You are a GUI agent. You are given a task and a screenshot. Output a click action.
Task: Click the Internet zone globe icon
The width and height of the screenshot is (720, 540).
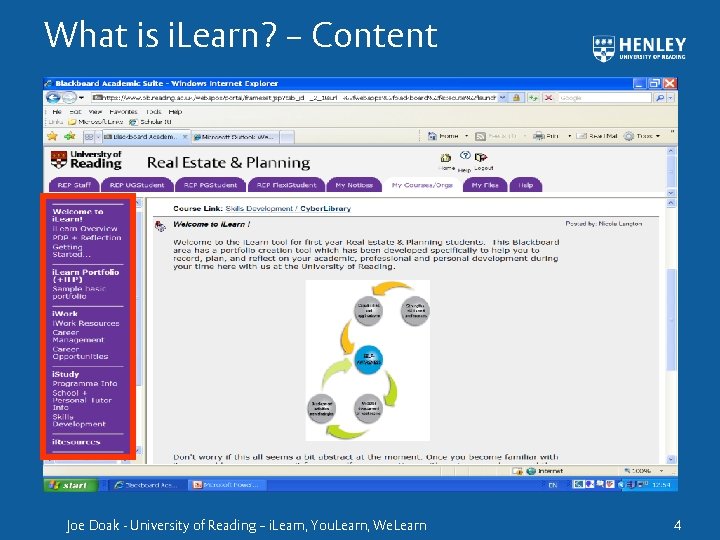pyautogui.click(x=531, y=471)
